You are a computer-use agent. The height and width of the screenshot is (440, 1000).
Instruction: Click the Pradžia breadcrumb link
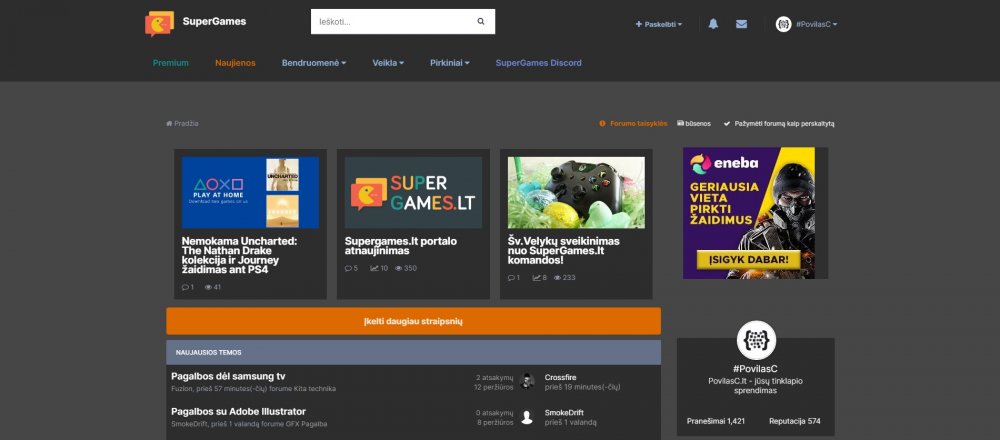tap(186, 124)
